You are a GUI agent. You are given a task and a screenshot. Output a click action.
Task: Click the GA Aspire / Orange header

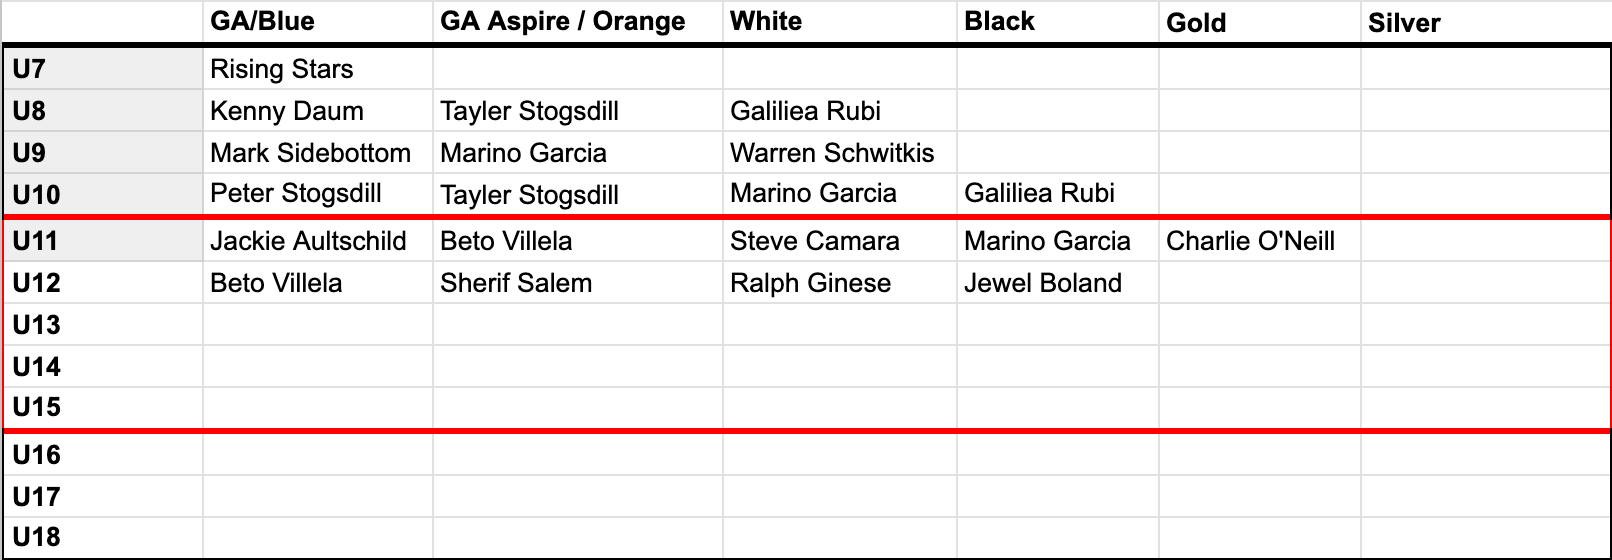tap(563, 22)
